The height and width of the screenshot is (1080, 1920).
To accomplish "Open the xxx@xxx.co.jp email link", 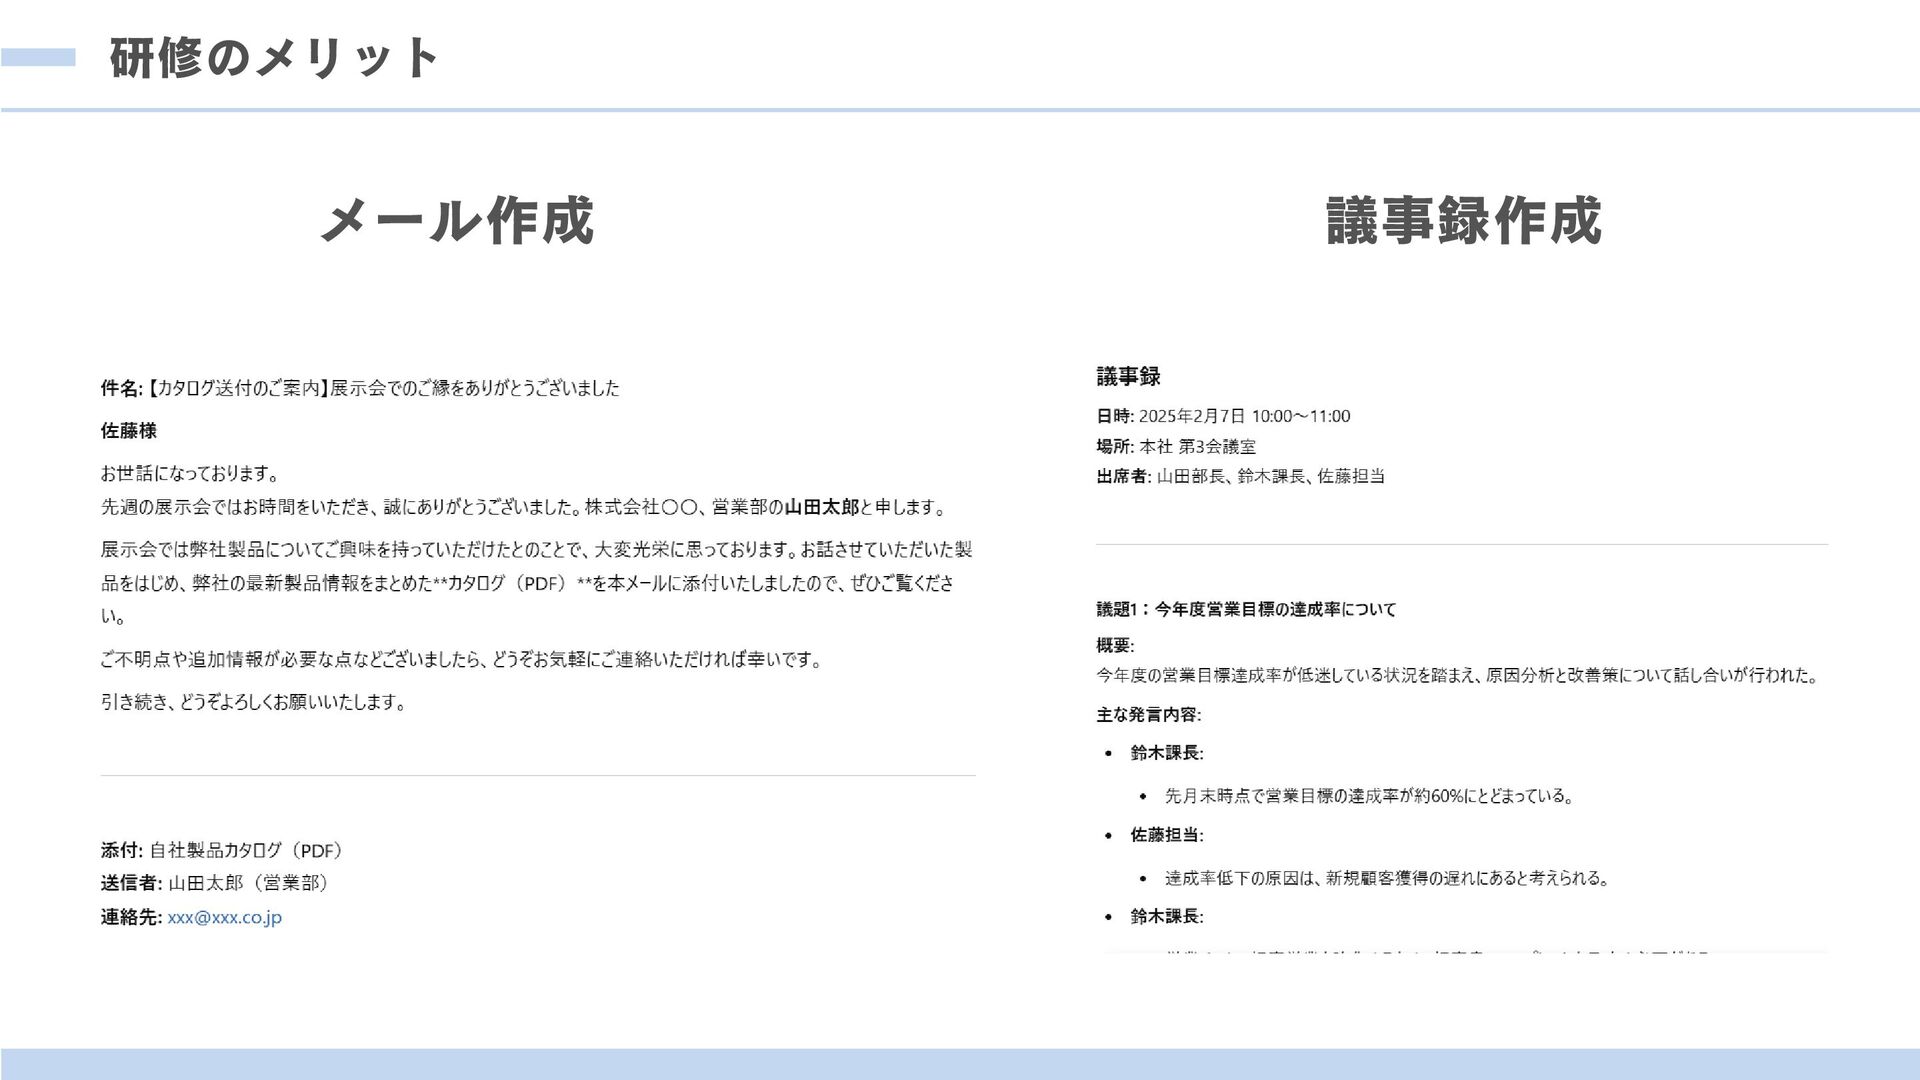I will coord(224,917).
